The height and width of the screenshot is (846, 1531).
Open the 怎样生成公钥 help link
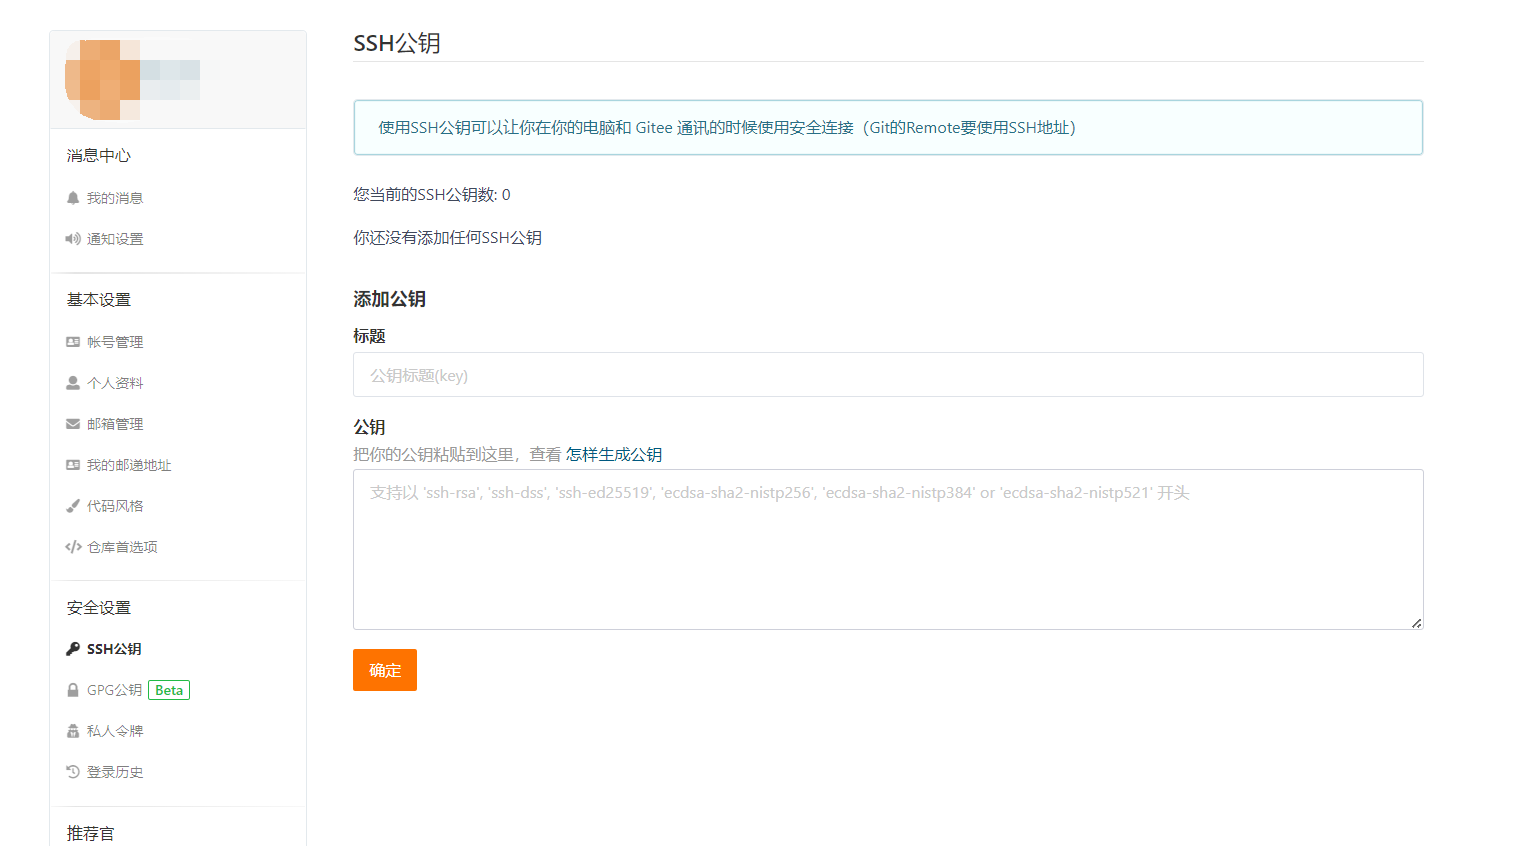[x=614, y=454]
